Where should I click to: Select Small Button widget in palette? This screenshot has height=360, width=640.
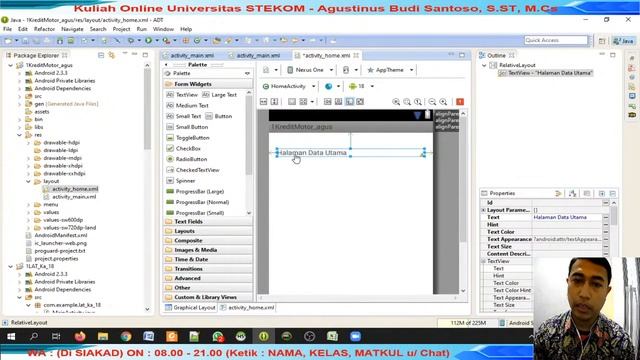(x=188, y=127)
